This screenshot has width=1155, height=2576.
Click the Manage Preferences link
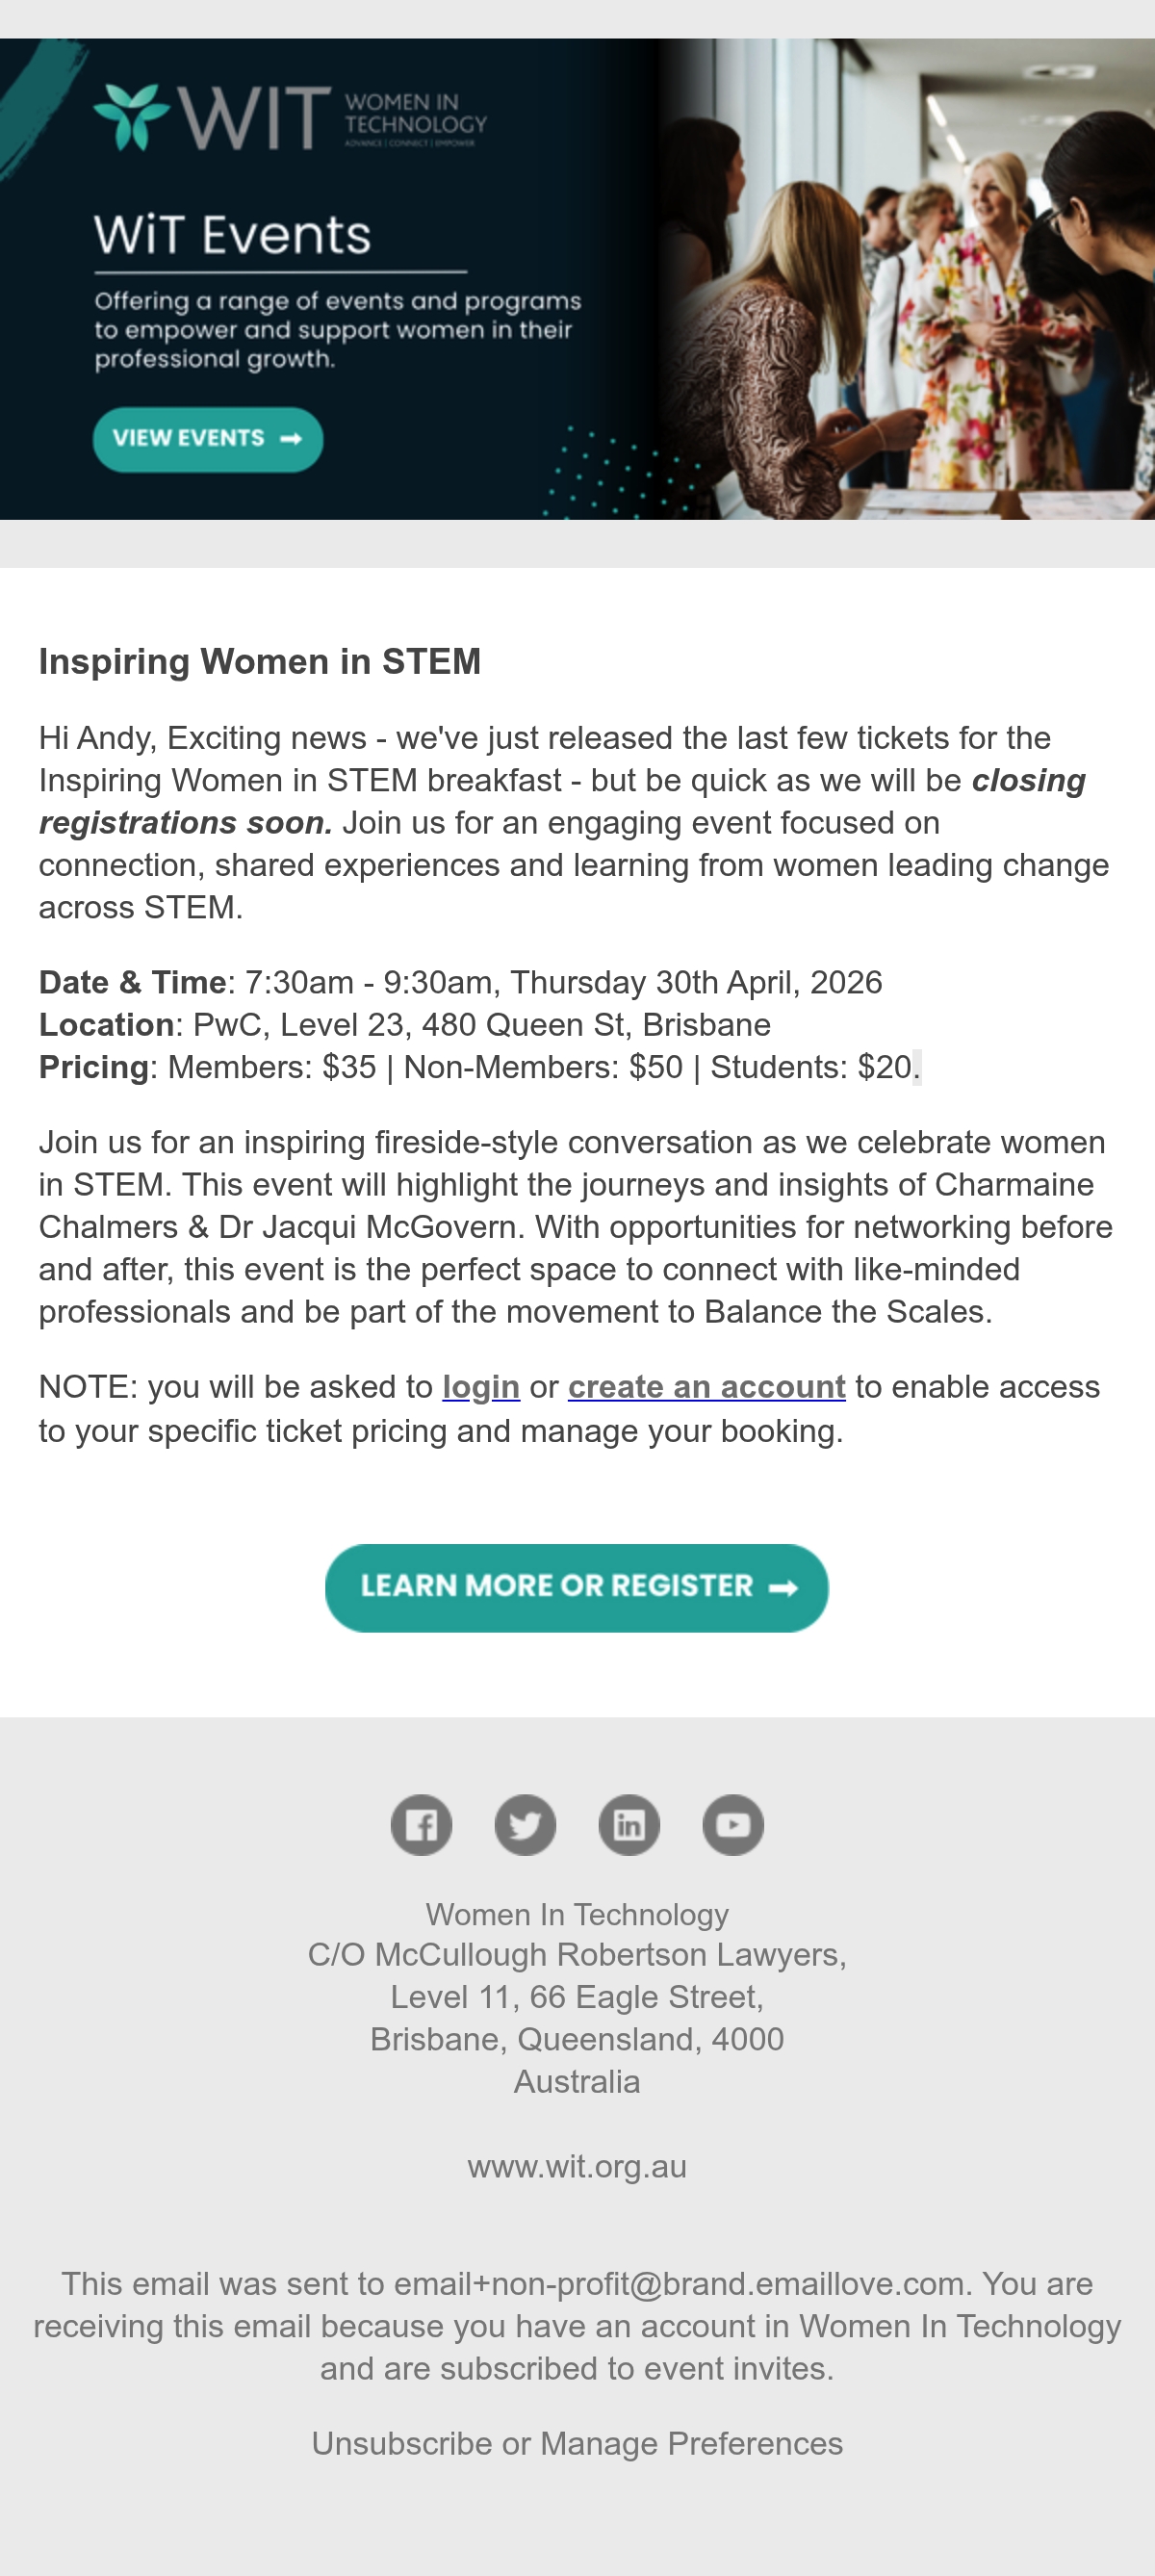point(691,2443)
